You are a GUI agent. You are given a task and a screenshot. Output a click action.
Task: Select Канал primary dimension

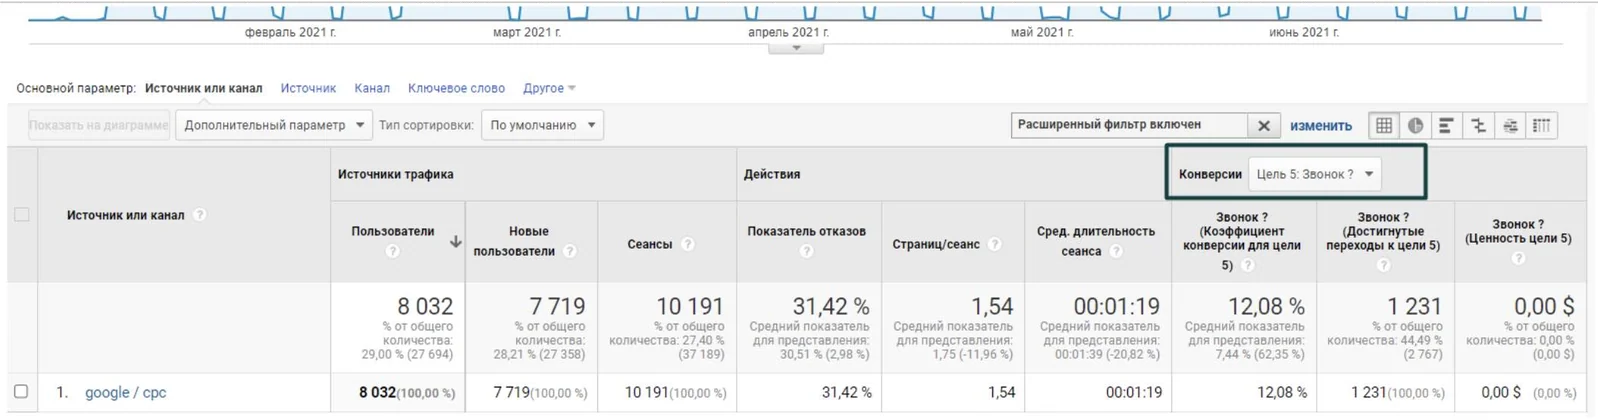372,88
